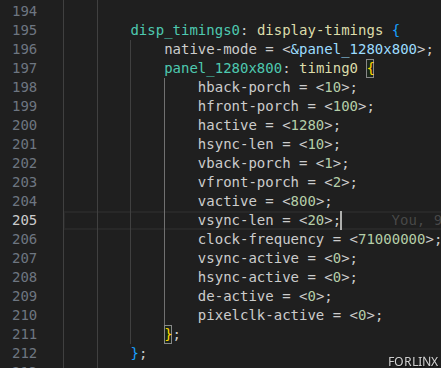Click the vsync-len value 20
Viewport: 441px width, 368px height.
coord(316,220)
